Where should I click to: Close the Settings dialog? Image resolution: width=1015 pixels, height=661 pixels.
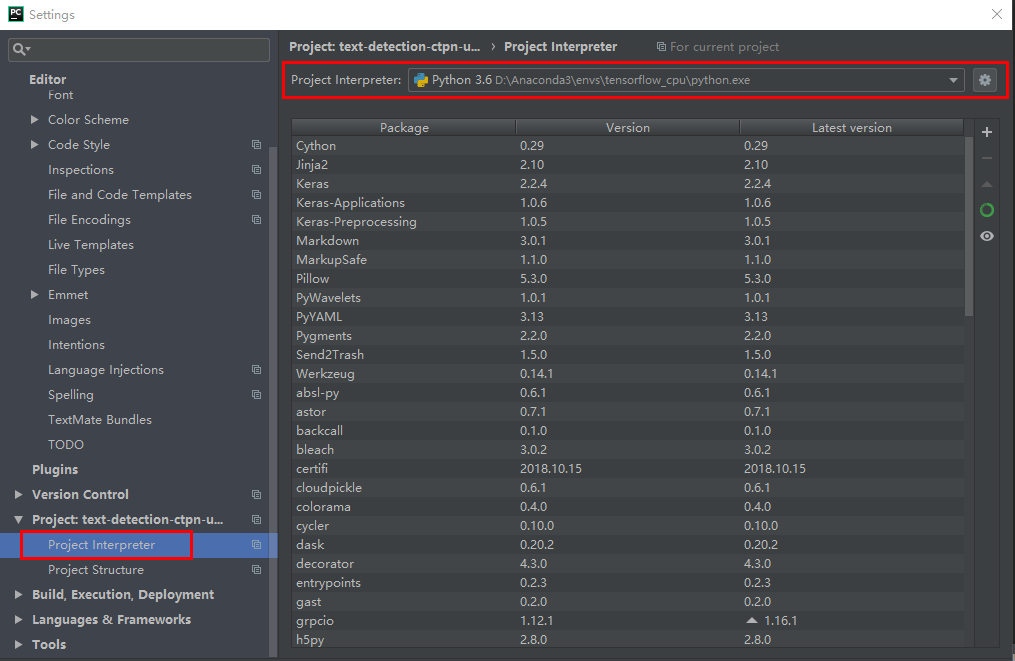[997, 14]
